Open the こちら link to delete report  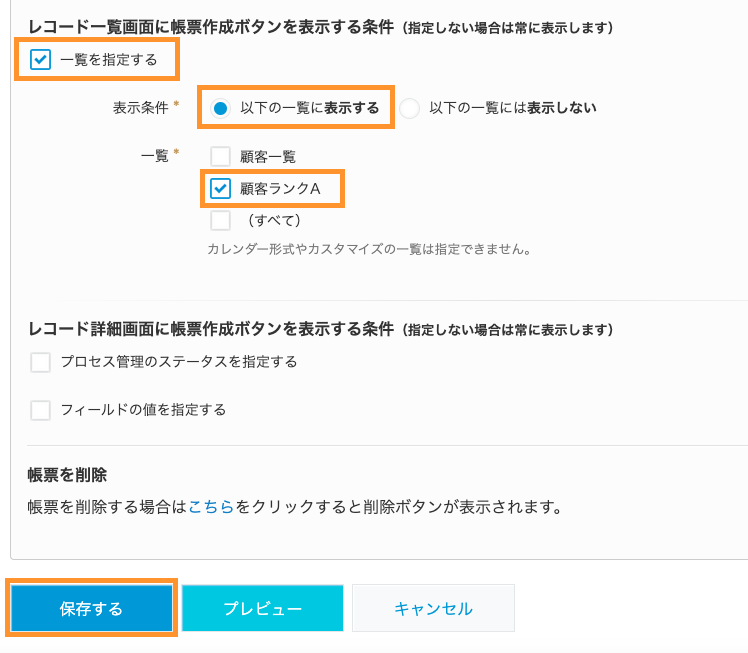[211, 507]
